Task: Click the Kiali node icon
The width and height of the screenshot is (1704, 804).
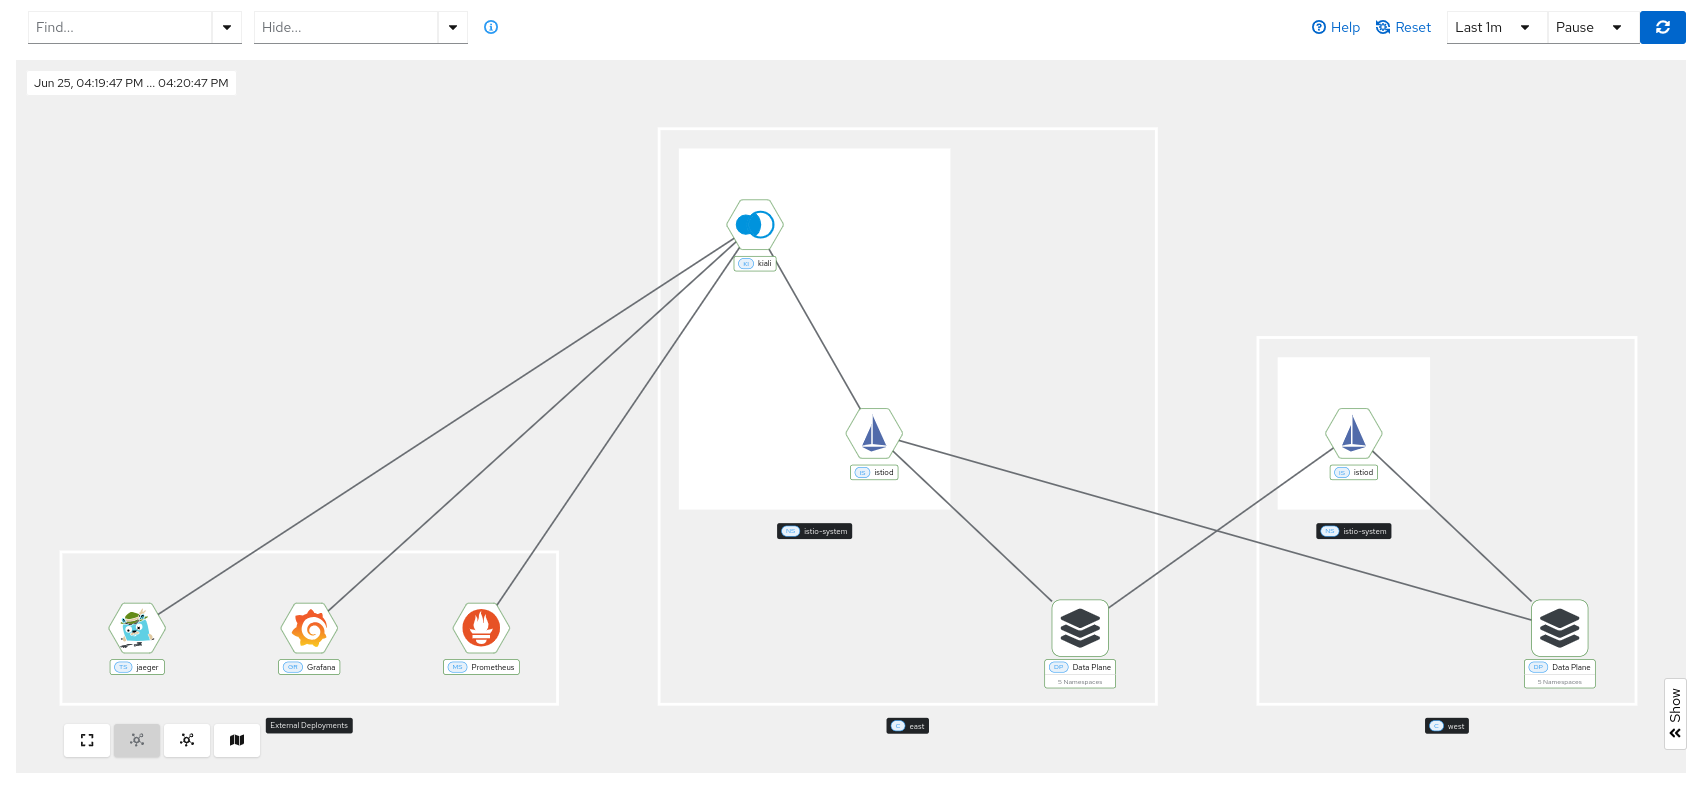Action: (755, 225)
